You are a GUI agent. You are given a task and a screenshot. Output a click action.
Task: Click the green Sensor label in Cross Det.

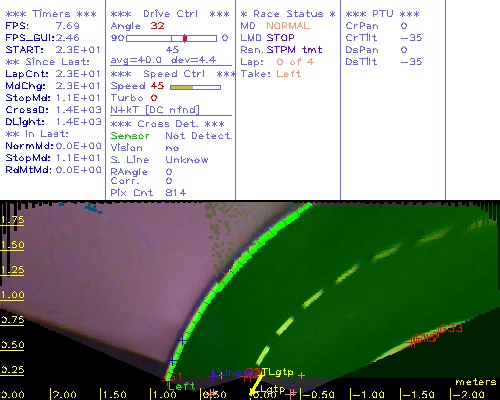pos(130,136)
